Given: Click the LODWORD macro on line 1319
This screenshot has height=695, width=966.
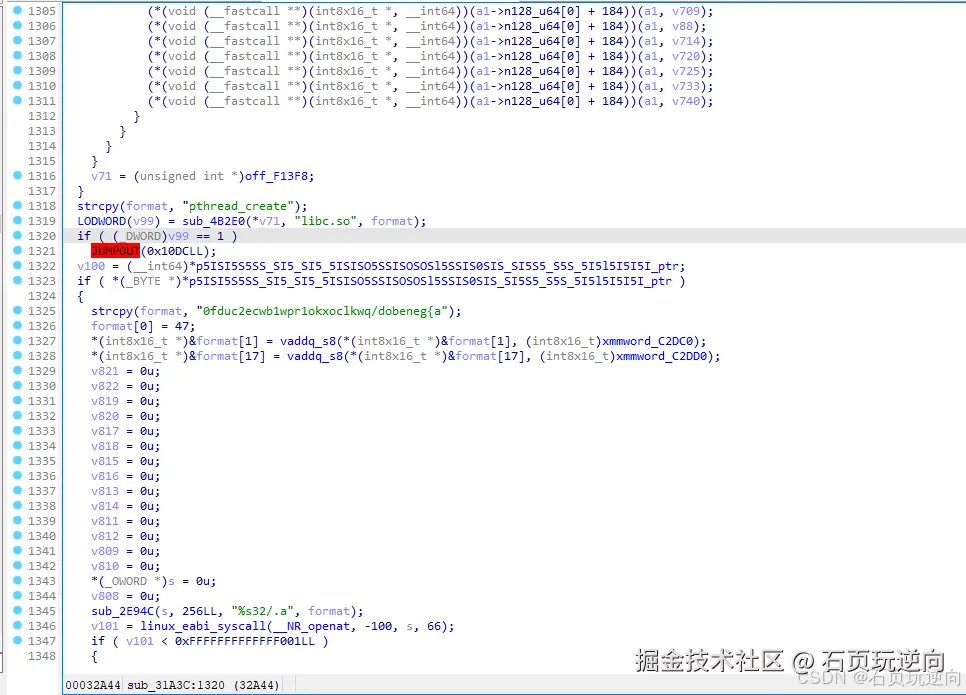Looking at the screenshot, I should pyautogui.click(x=102, y=221).
